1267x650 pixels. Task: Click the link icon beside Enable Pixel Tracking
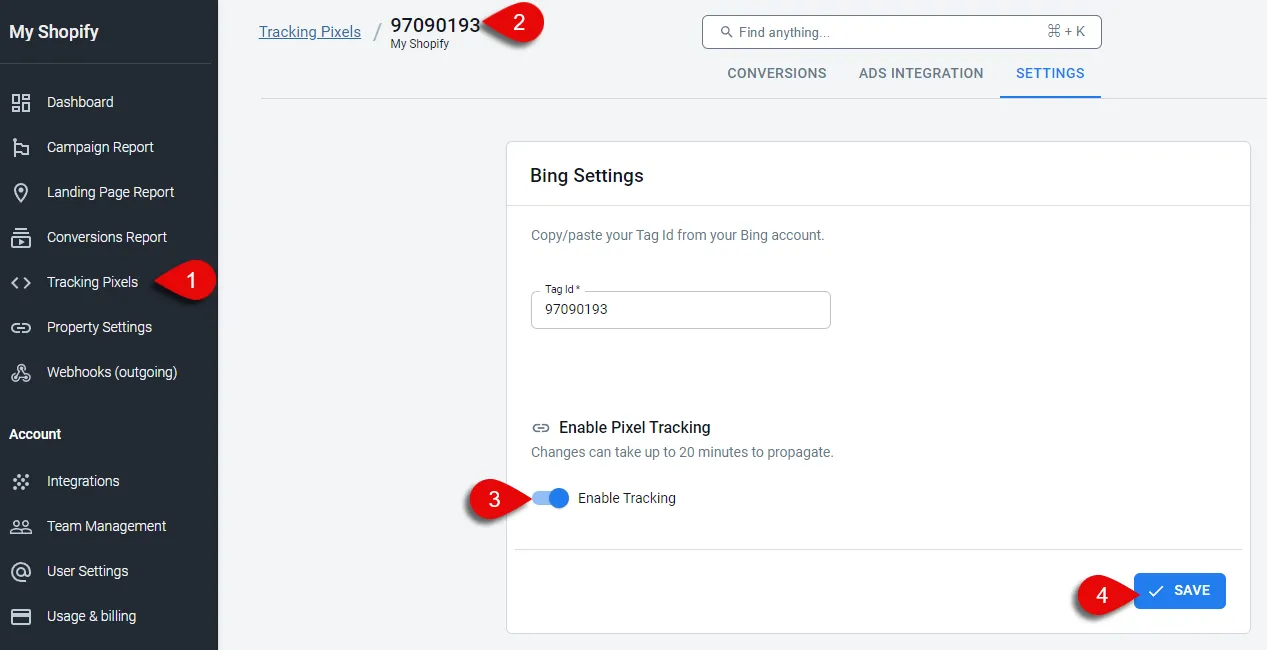(541, 427)
